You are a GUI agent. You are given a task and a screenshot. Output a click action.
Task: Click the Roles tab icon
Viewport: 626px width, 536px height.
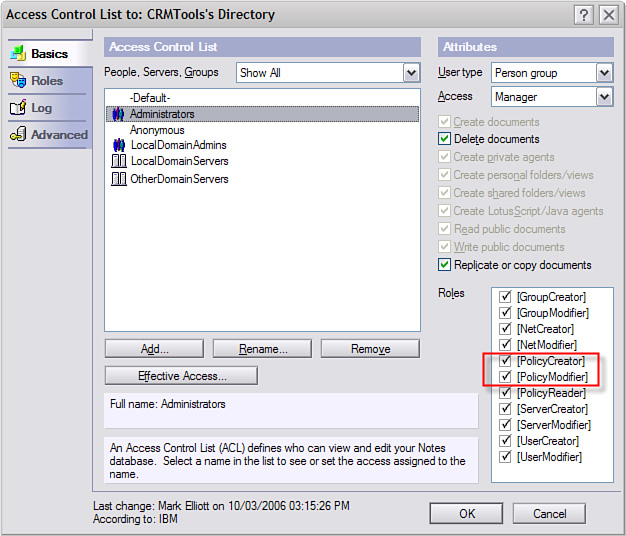(17, 80)
